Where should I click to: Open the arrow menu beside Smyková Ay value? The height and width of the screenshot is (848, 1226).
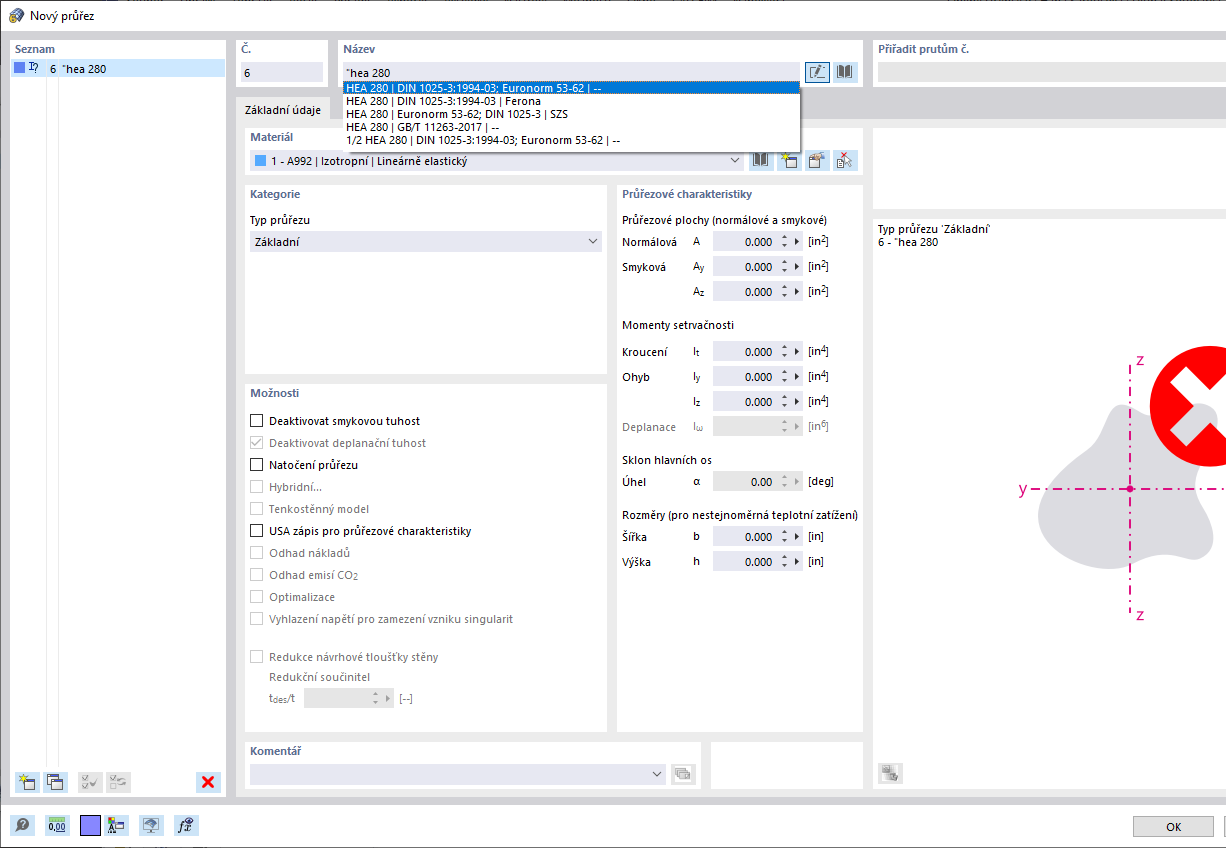coord(797,267)
